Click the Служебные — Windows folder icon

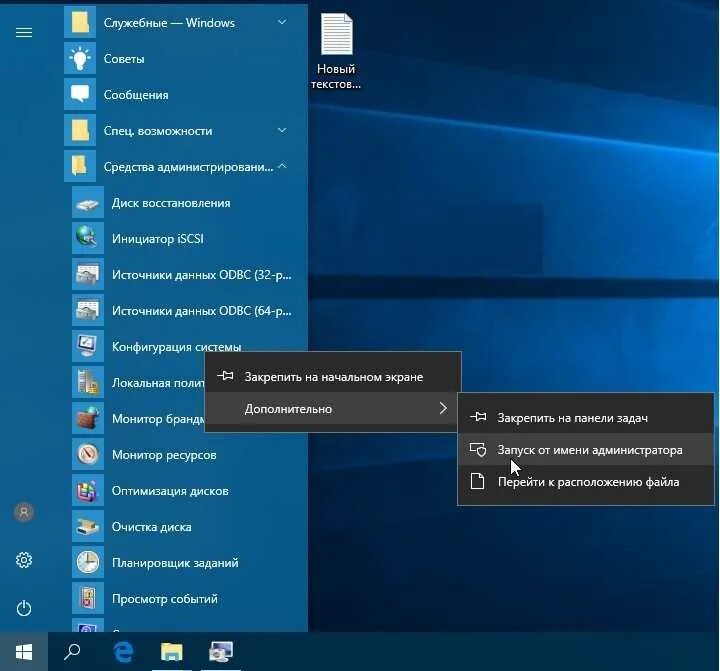(x=80, y=22)
